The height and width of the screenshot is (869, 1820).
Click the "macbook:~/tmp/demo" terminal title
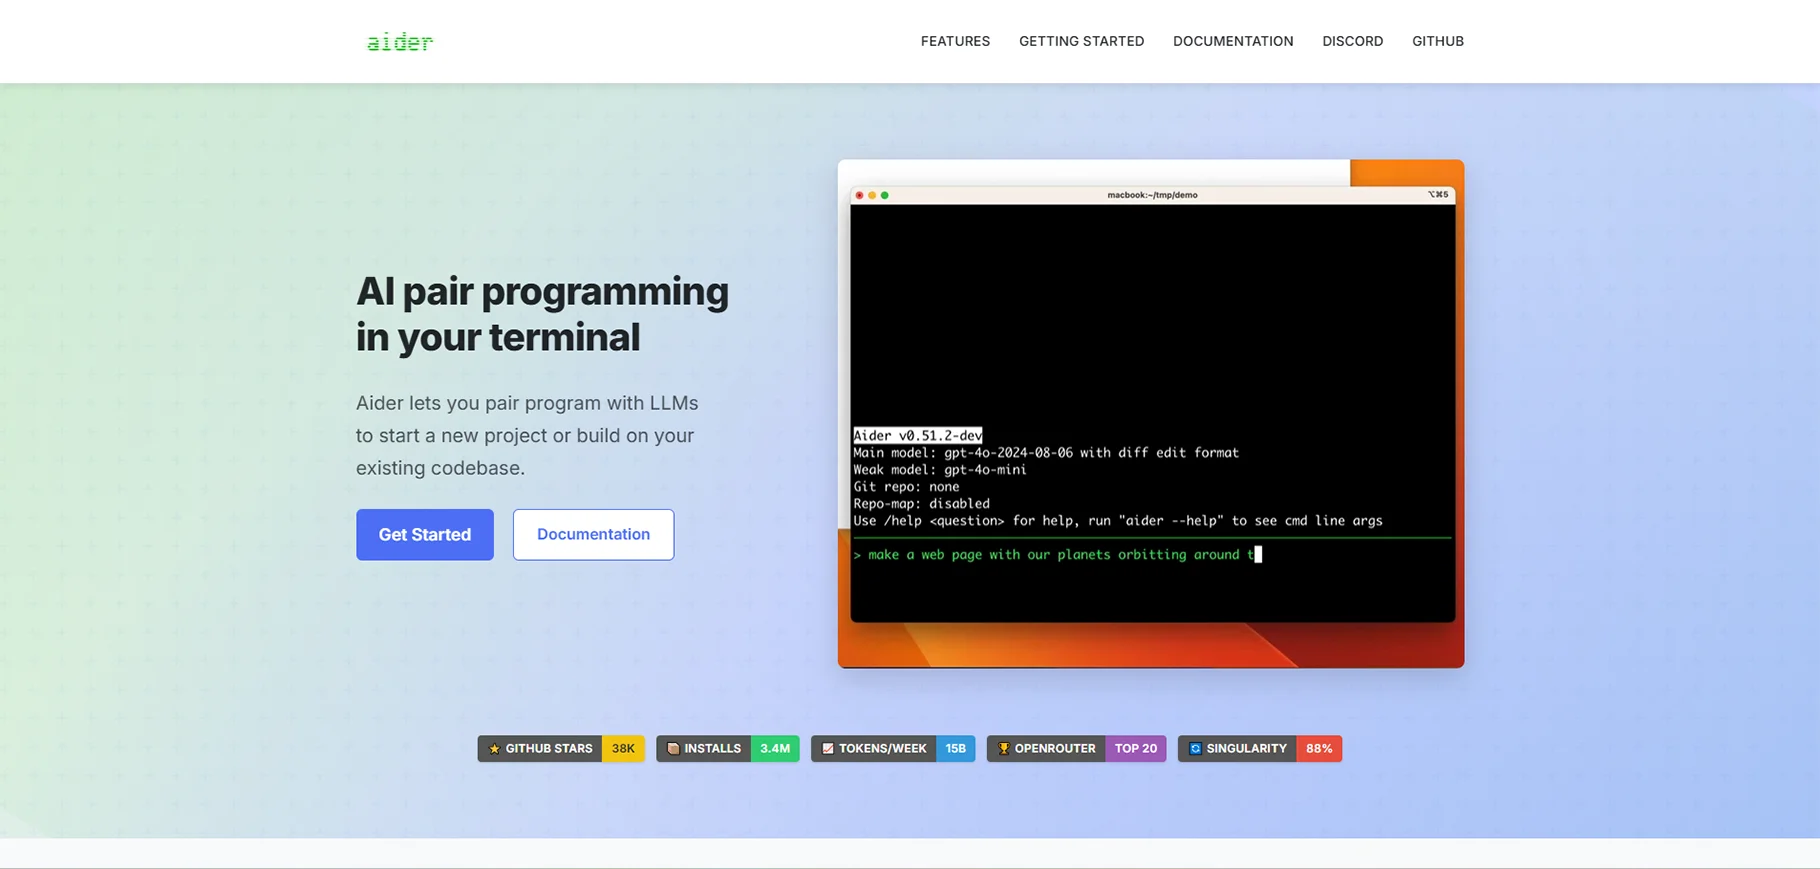1152,195
